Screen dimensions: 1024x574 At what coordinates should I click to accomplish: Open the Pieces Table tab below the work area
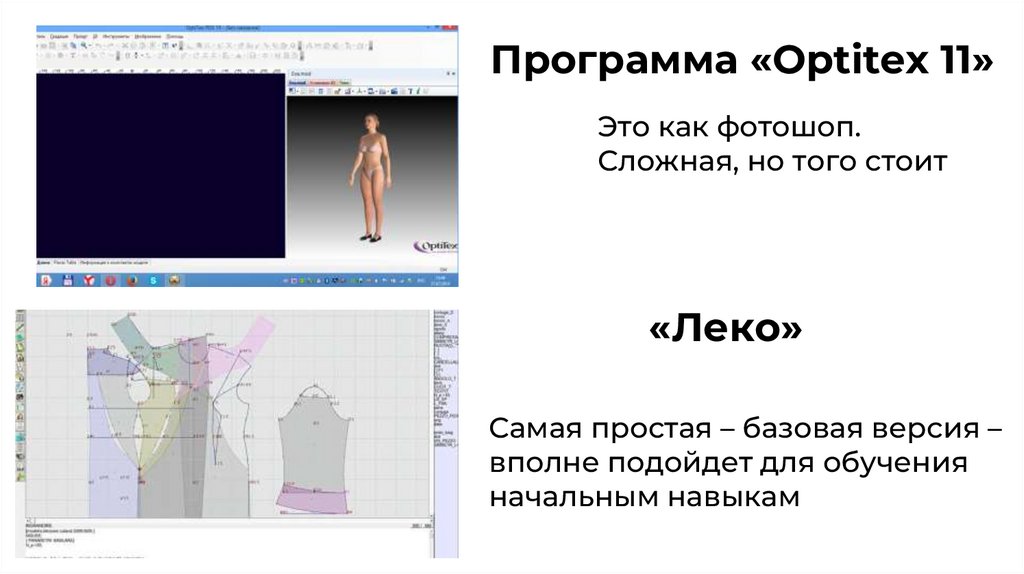pos(65,263)
